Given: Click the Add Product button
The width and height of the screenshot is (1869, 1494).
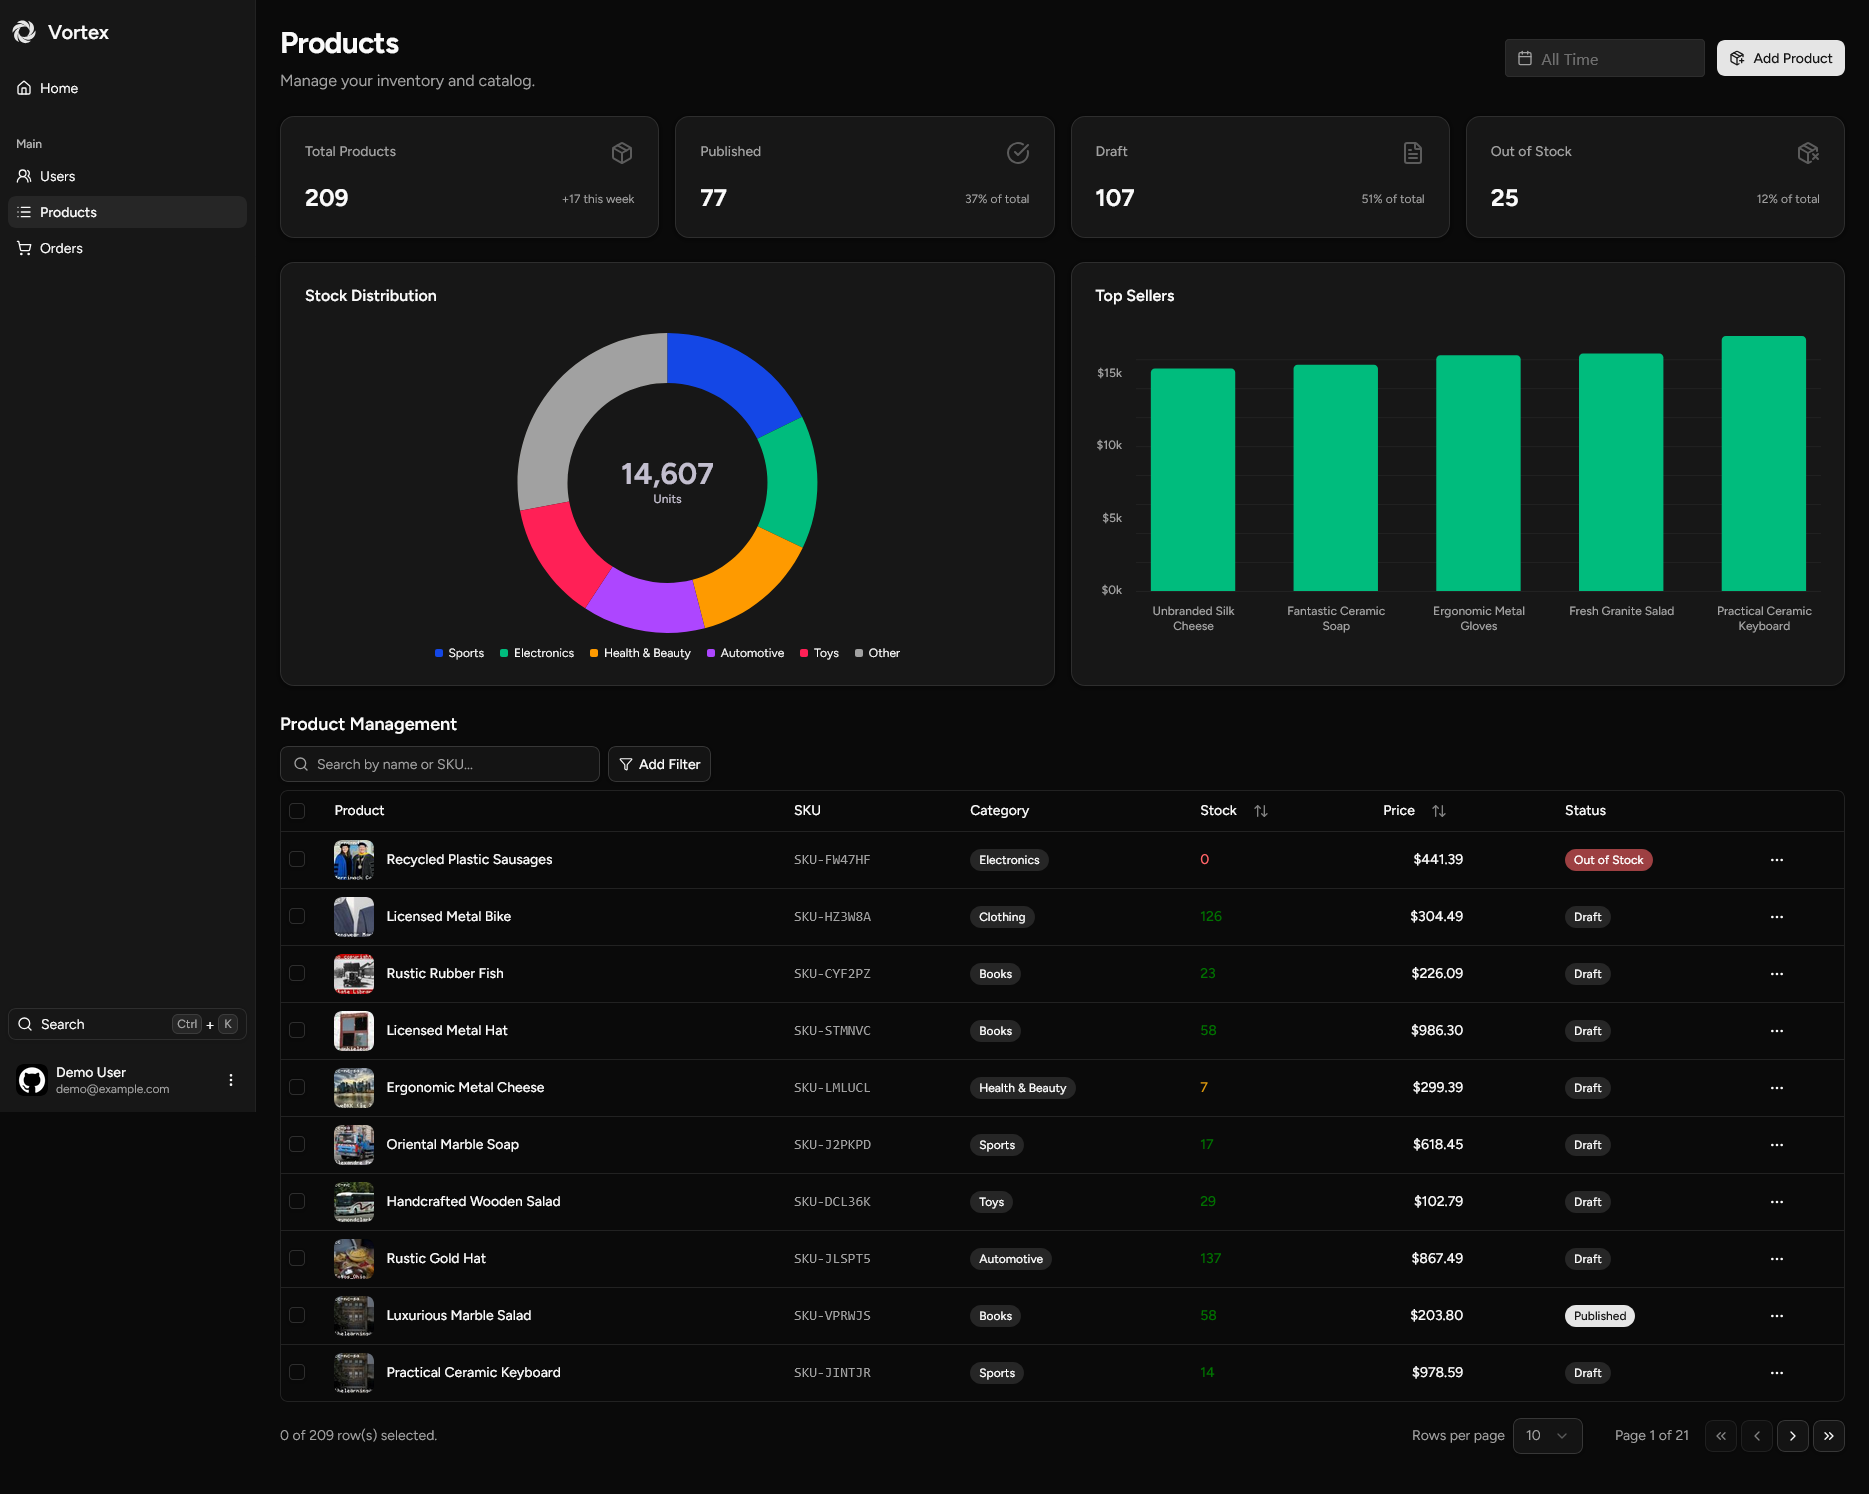Looking at the screenshot, I should [1780, 58].
